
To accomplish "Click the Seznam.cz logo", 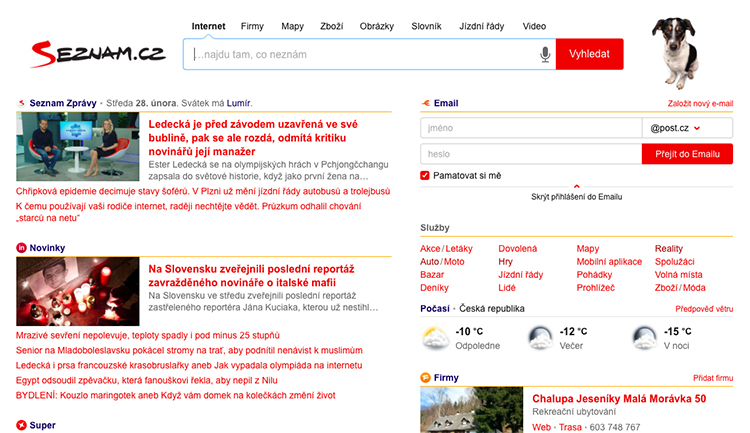I will 97,54.
